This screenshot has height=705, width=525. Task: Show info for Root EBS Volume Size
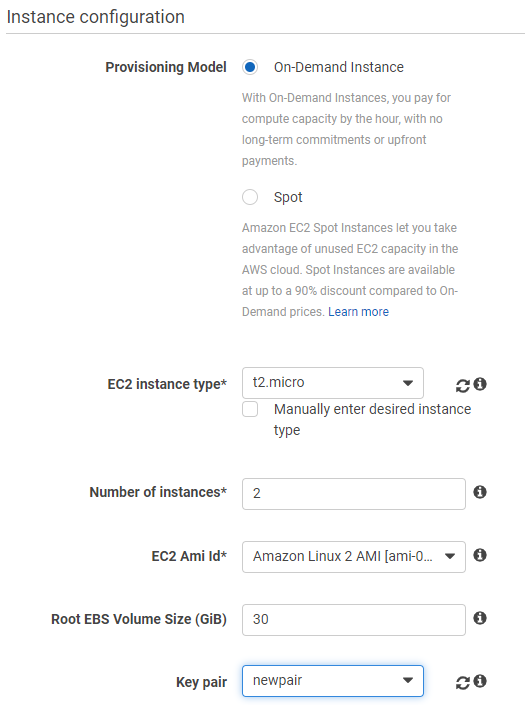click(480, 618)
